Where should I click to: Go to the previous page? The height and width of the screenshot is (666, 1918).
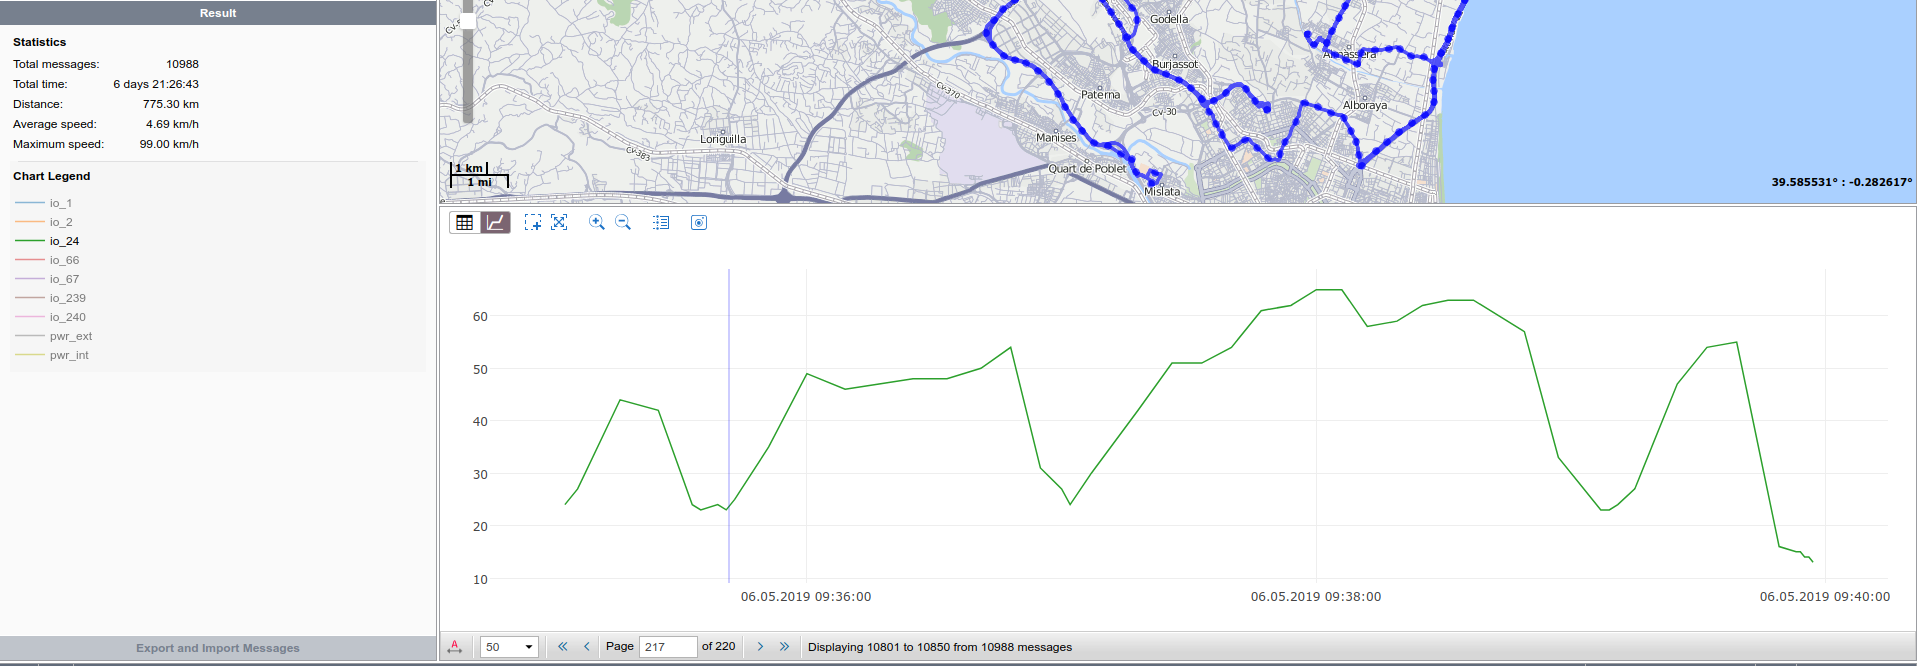pyautogui.click(x=587, y=647)
